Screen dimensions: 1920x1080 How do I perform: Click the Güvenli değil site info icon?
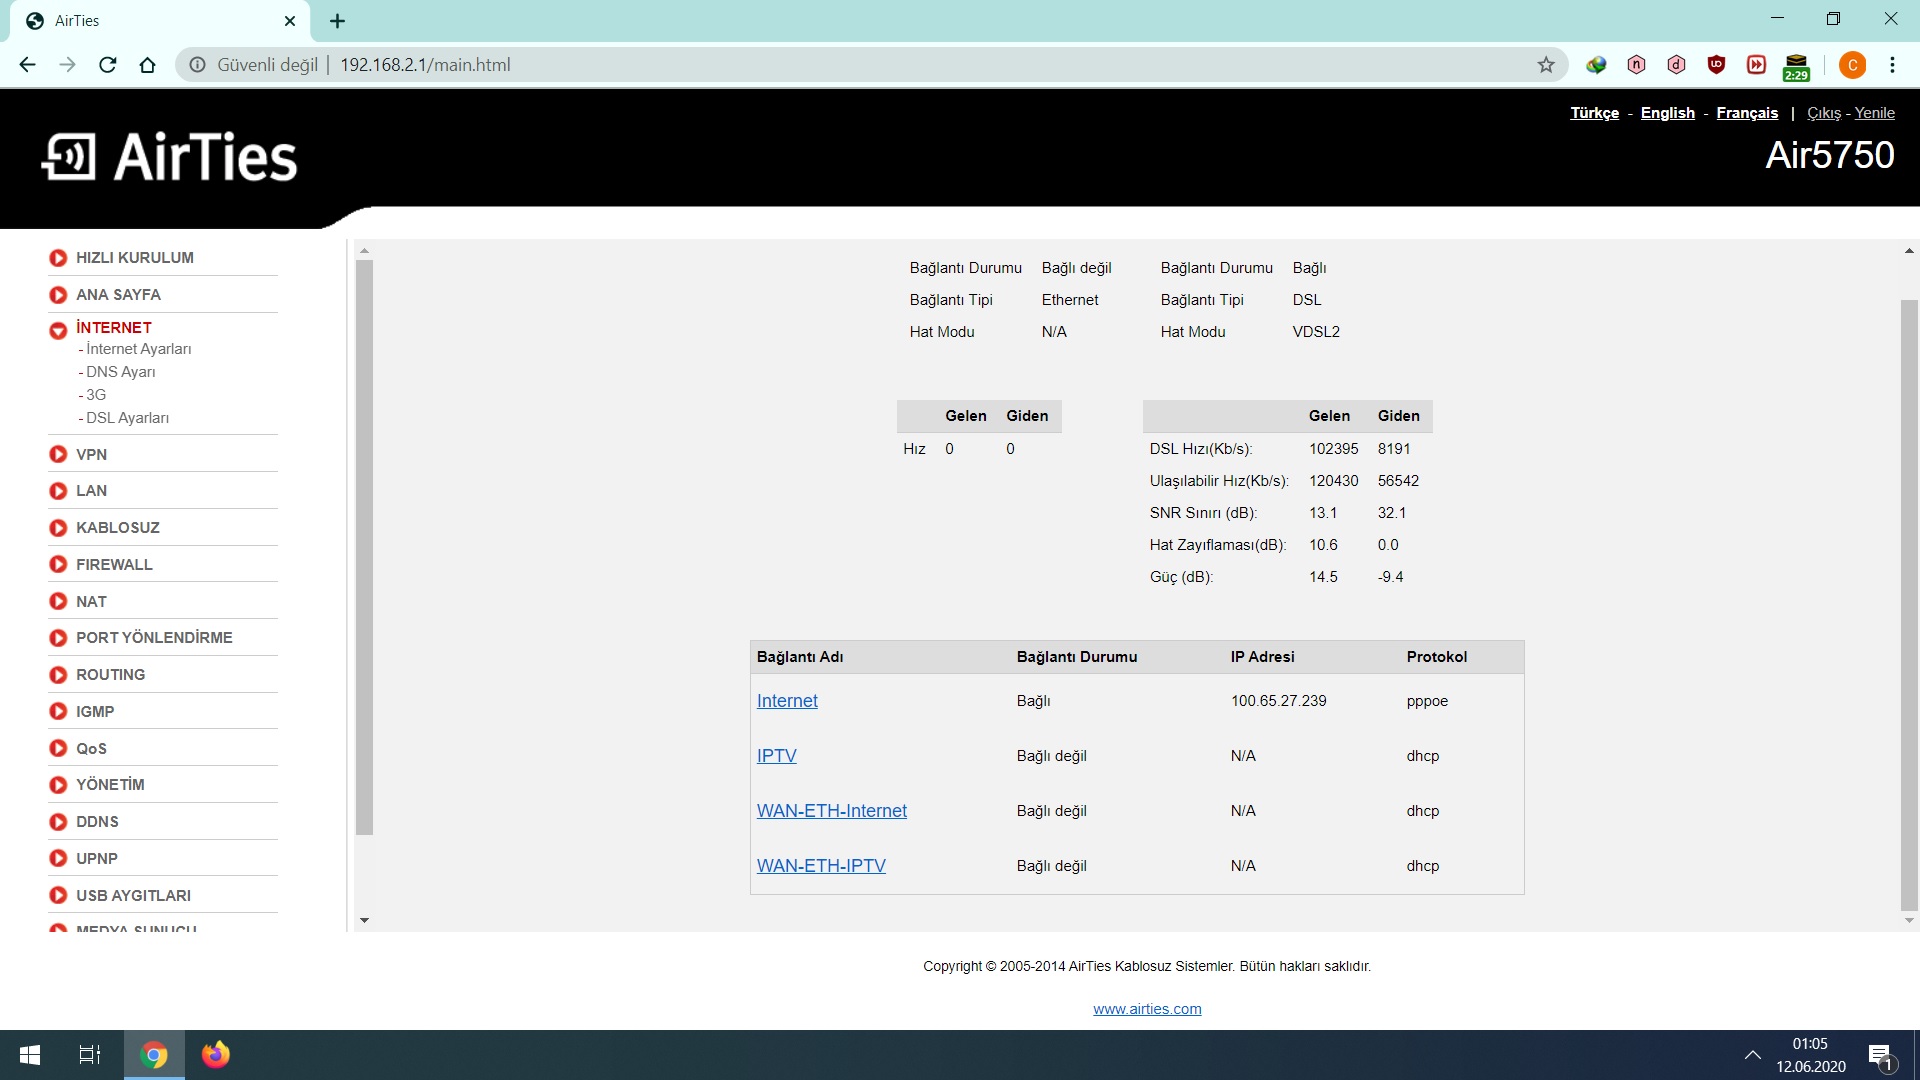(197, 65)
